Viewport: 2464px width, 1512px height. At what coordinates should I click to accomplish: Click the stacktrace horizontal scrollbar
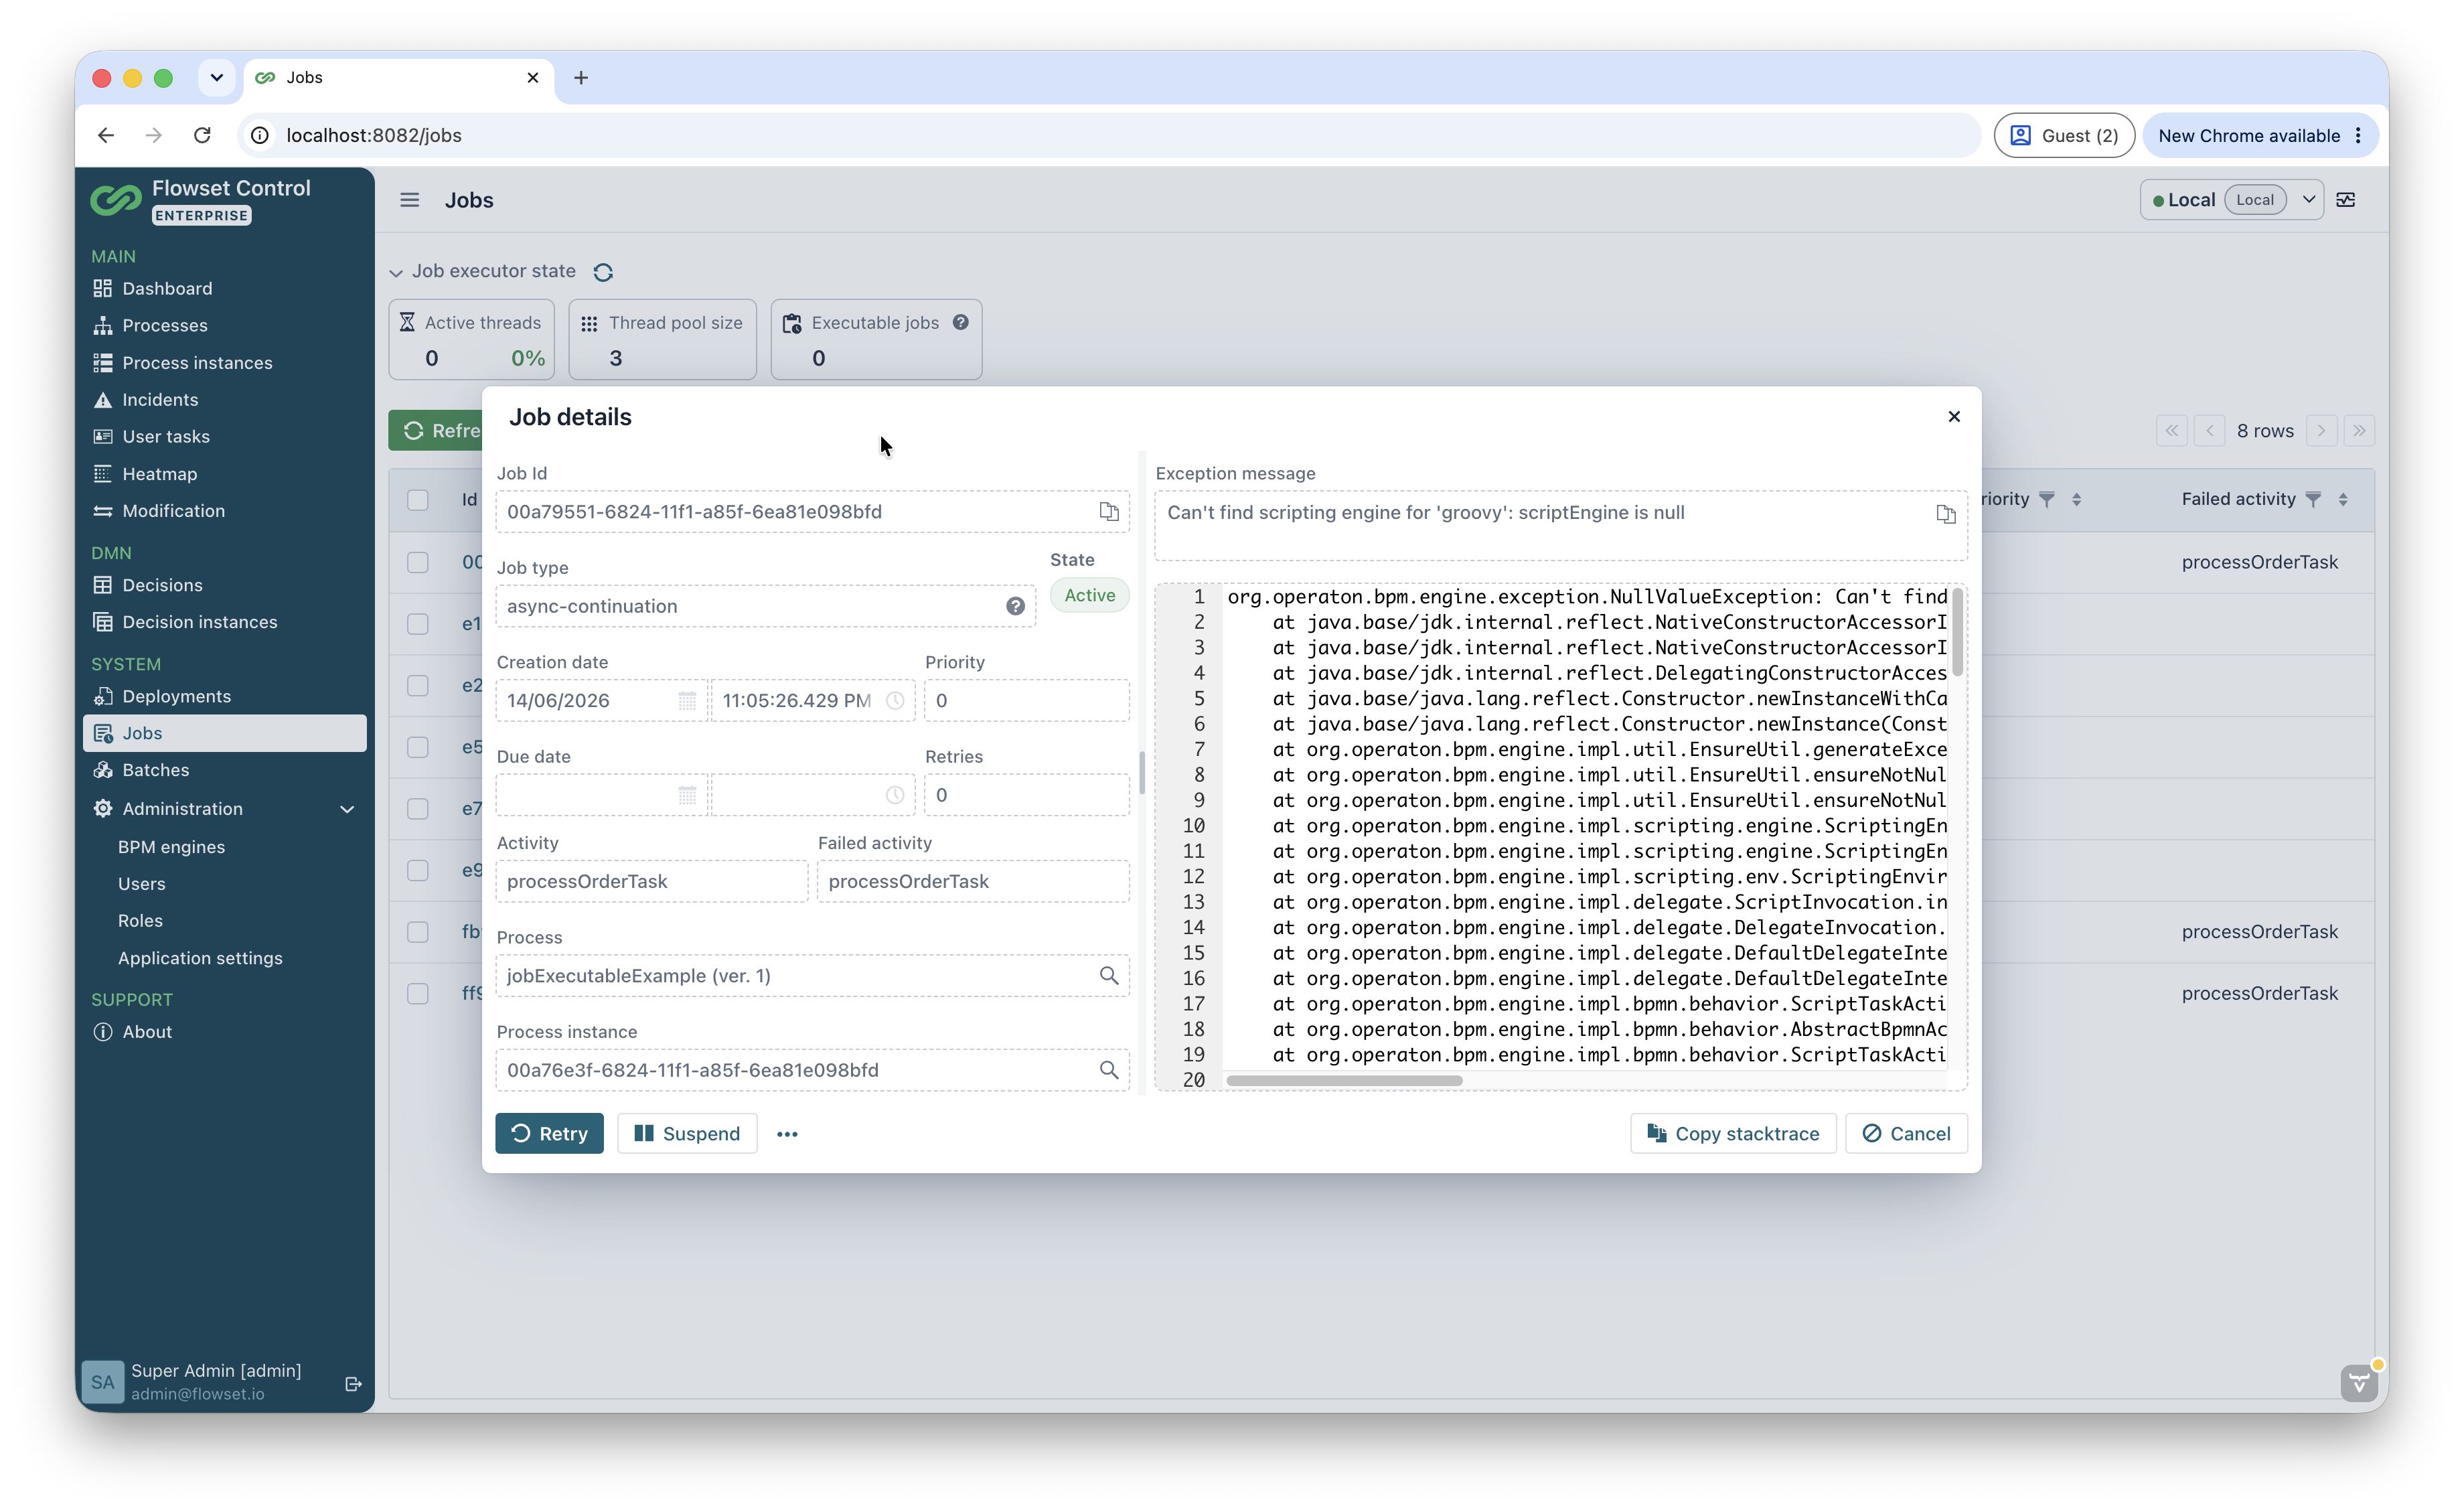click(x=1344, y=1080)
